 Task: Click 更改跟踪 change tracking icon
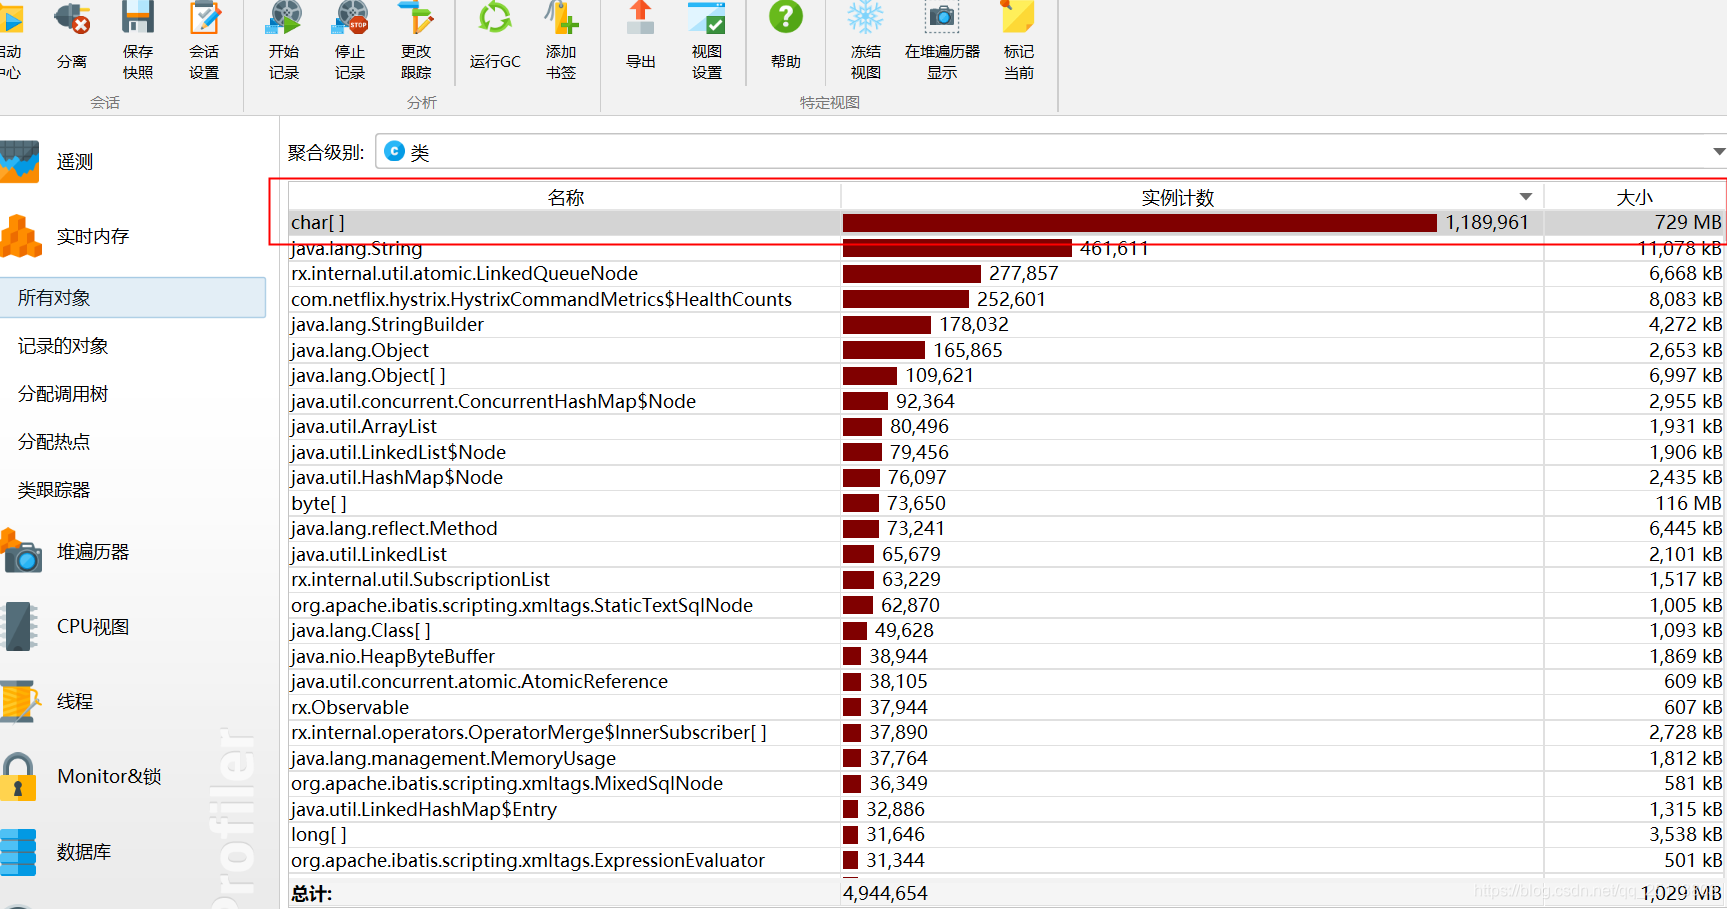416,18
